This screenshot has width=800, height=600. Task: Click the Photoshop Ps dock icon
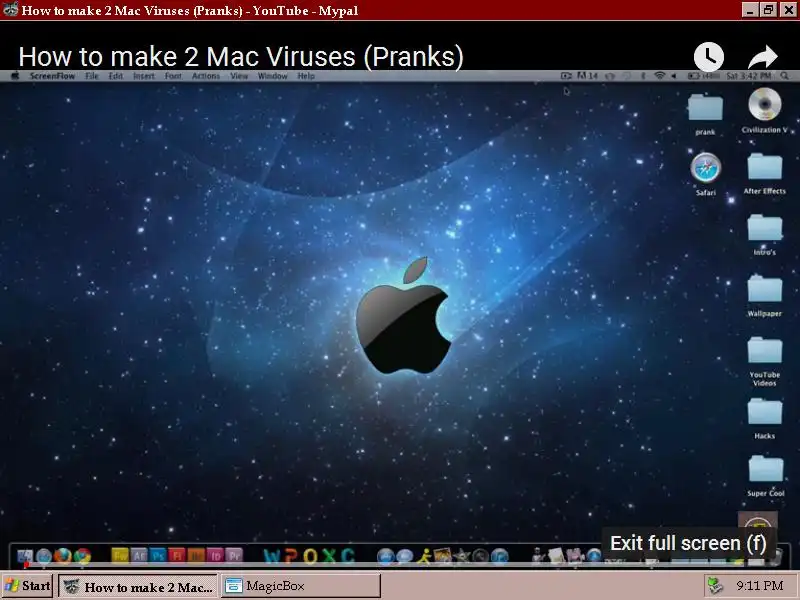(x=158, y=555)
